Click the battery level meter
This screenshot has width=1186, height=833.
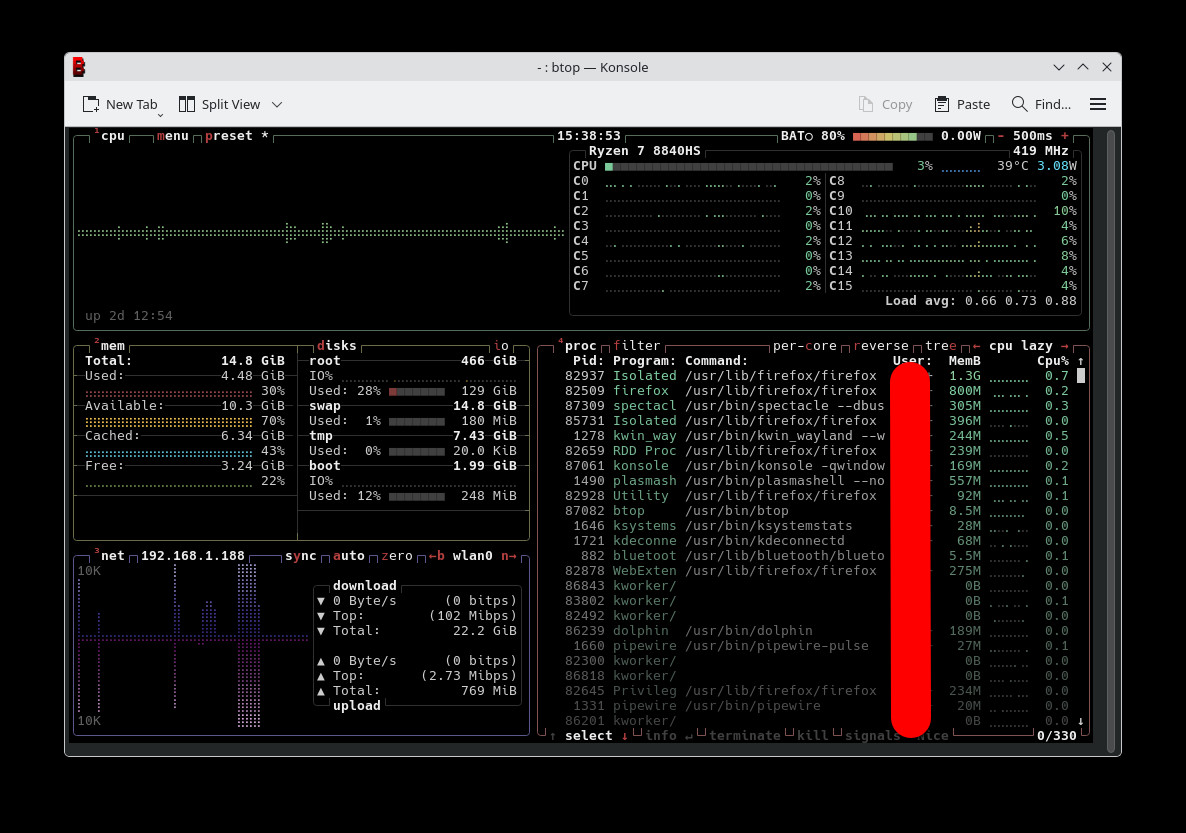point(893,136)
